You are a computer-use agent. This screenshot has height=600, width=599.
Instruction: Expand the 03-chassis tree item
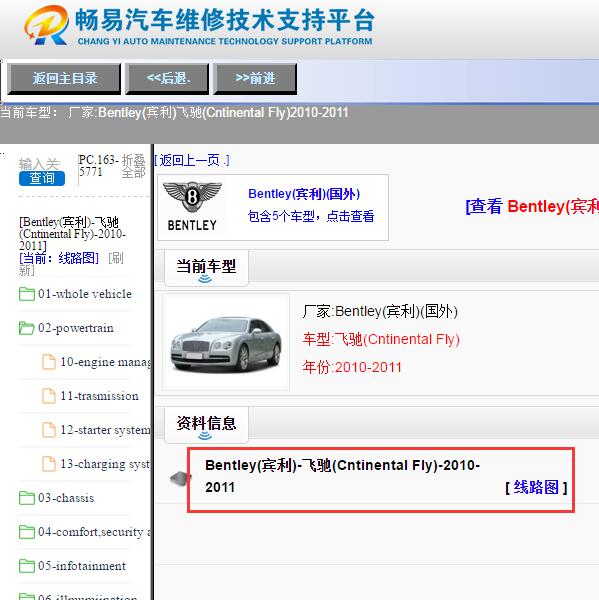[x=66, y=498]
